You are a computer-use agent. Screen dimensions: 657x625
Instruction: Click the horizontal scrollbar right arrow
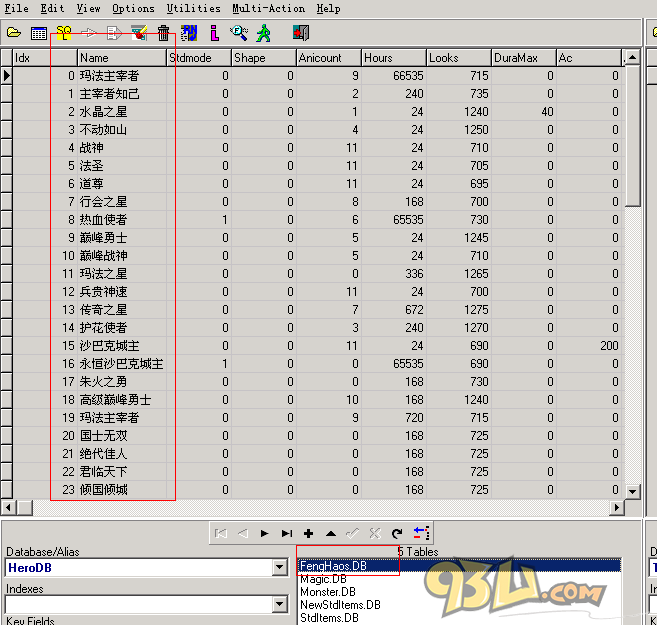click(617, 508)
